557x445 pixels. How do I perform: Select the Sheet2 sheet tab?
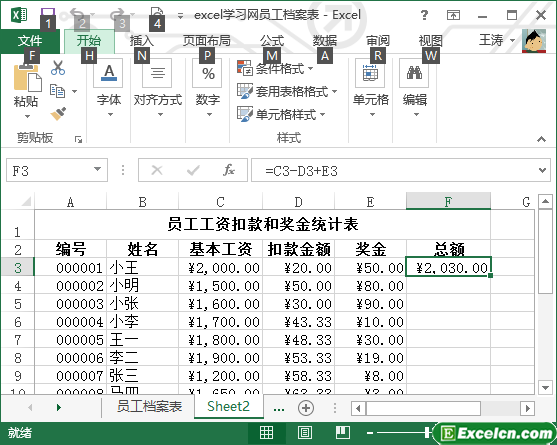pos(228,406)
